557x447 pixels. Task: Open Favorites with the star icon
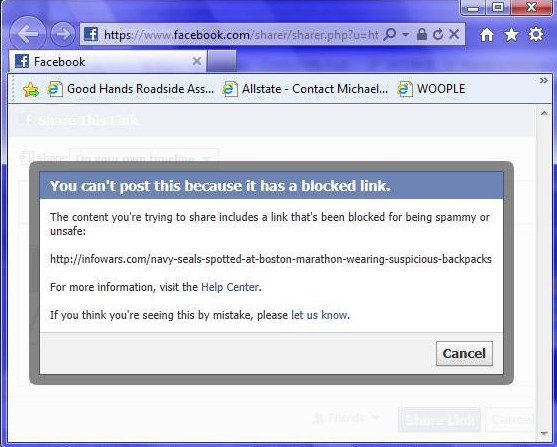click(511, 34)
